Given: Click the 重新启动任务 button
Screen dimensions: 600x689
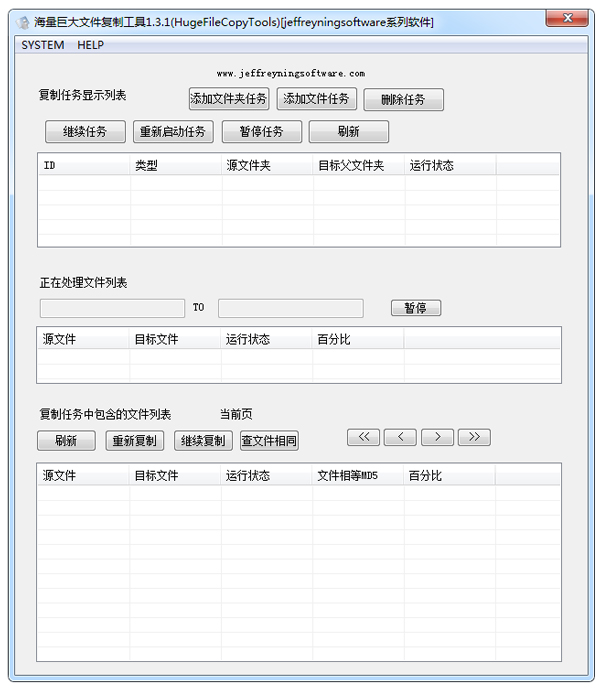Looking at the screenshot, I should 173,131.
